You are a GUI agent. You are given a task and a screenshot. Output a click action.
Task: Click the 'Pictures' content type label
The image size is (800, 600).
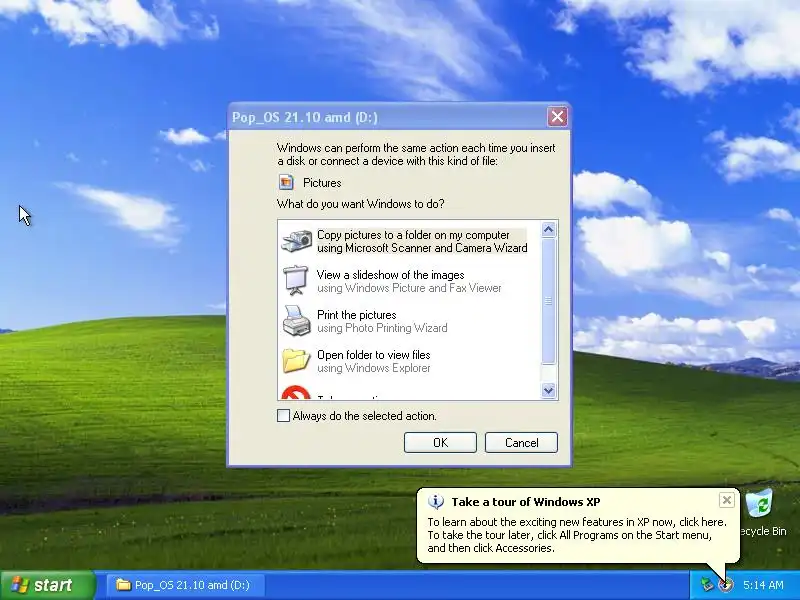[322, 183]
